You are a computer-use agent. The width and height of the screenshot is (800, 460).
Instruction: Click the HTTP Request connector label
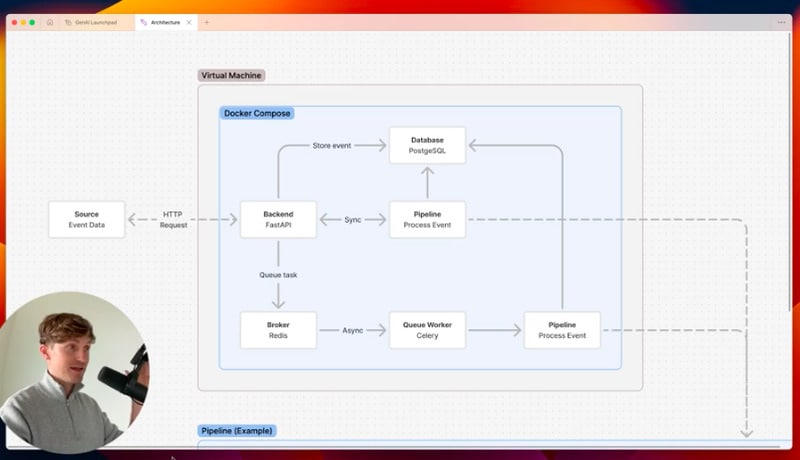pos(173,220)
